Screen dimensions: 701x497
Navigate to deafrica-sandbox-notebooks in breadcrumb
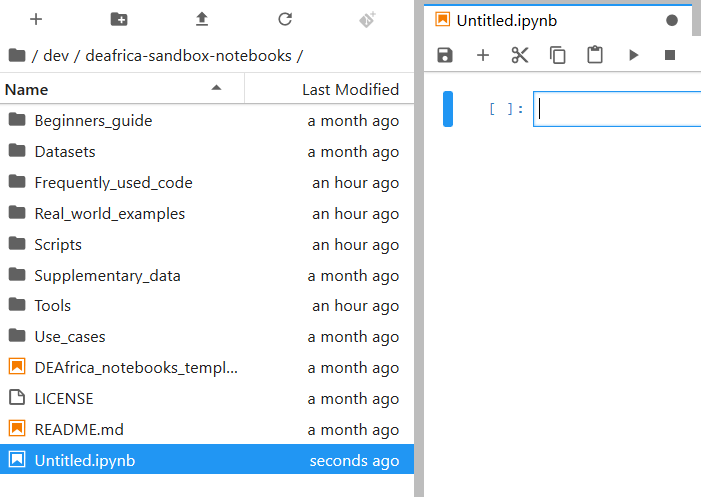[188, 56]
